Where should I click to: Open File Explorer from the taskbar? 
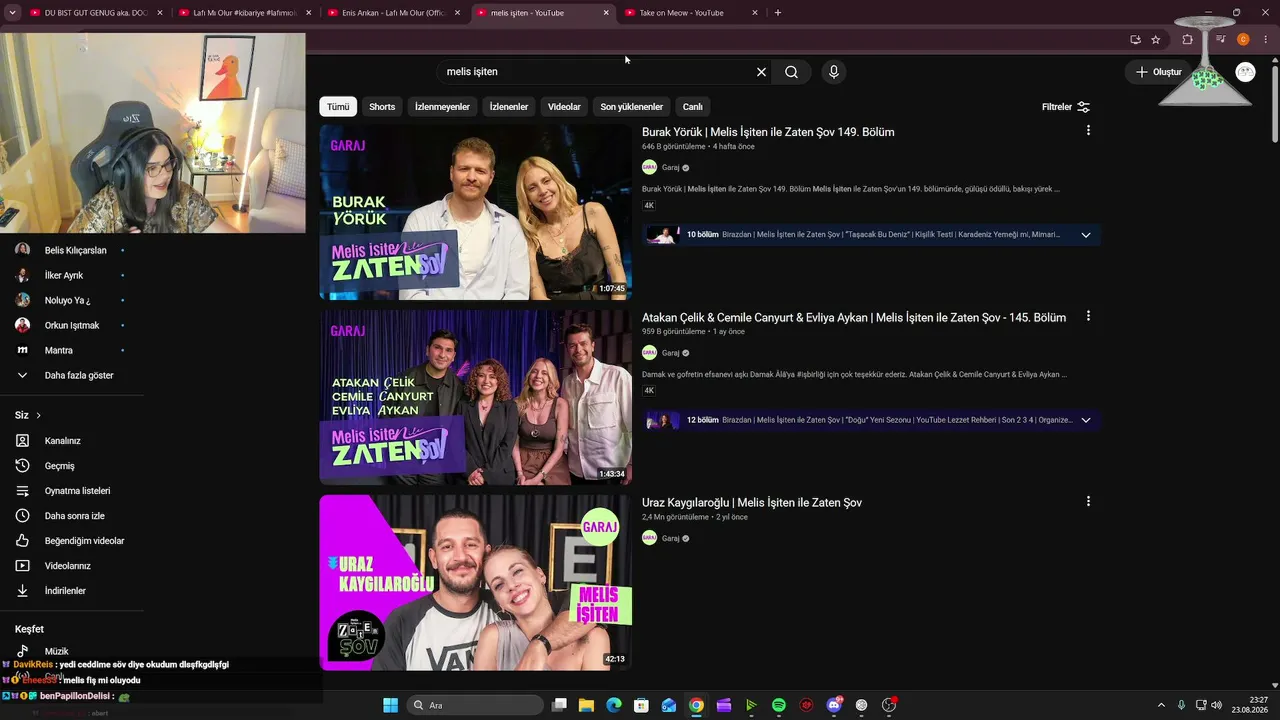tap(586, 705)
